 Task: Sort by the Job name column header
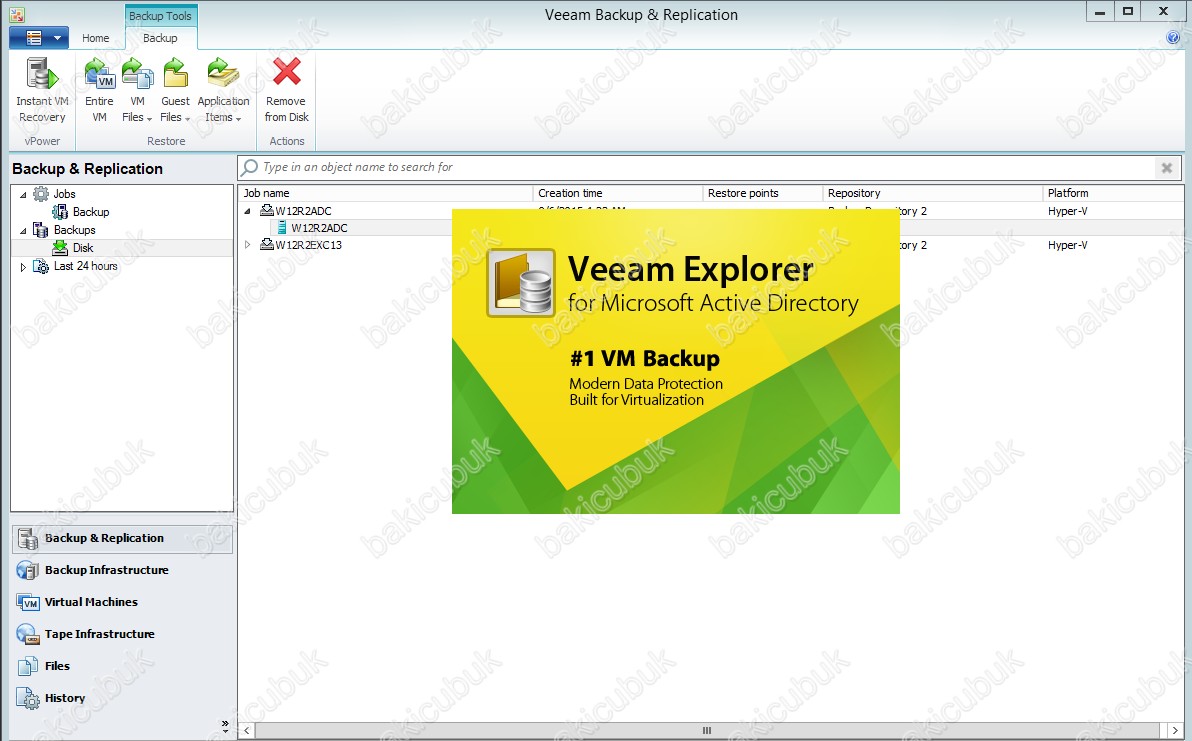(385, 193)
